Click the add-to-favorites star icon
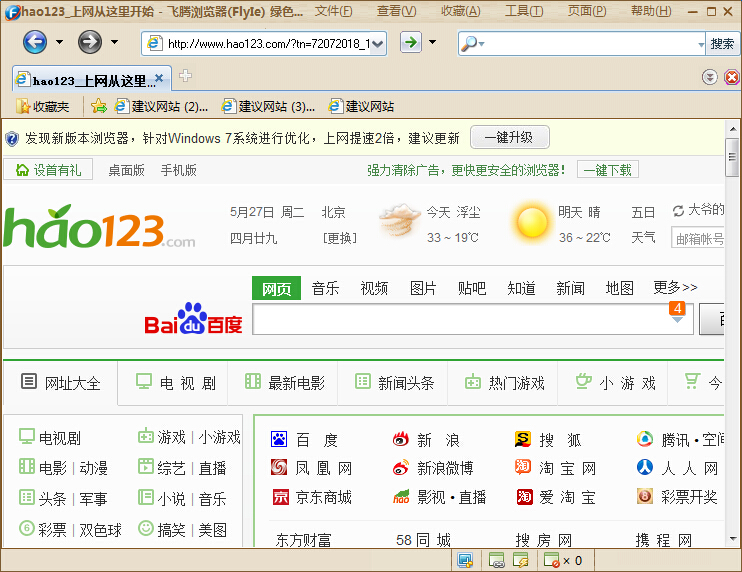The width and height of the screenshot is (742, 572). pyautogui.click(x=99, y=106)
